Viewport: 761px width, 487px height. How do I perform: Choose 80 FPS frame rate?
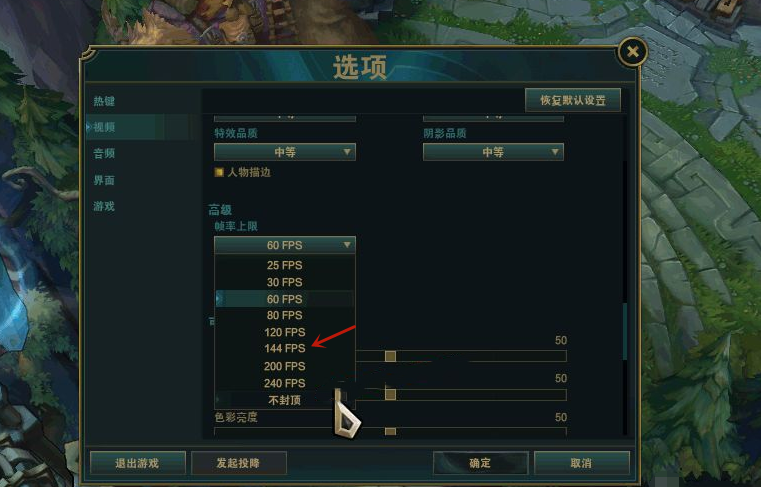click(x=285, y=315)
